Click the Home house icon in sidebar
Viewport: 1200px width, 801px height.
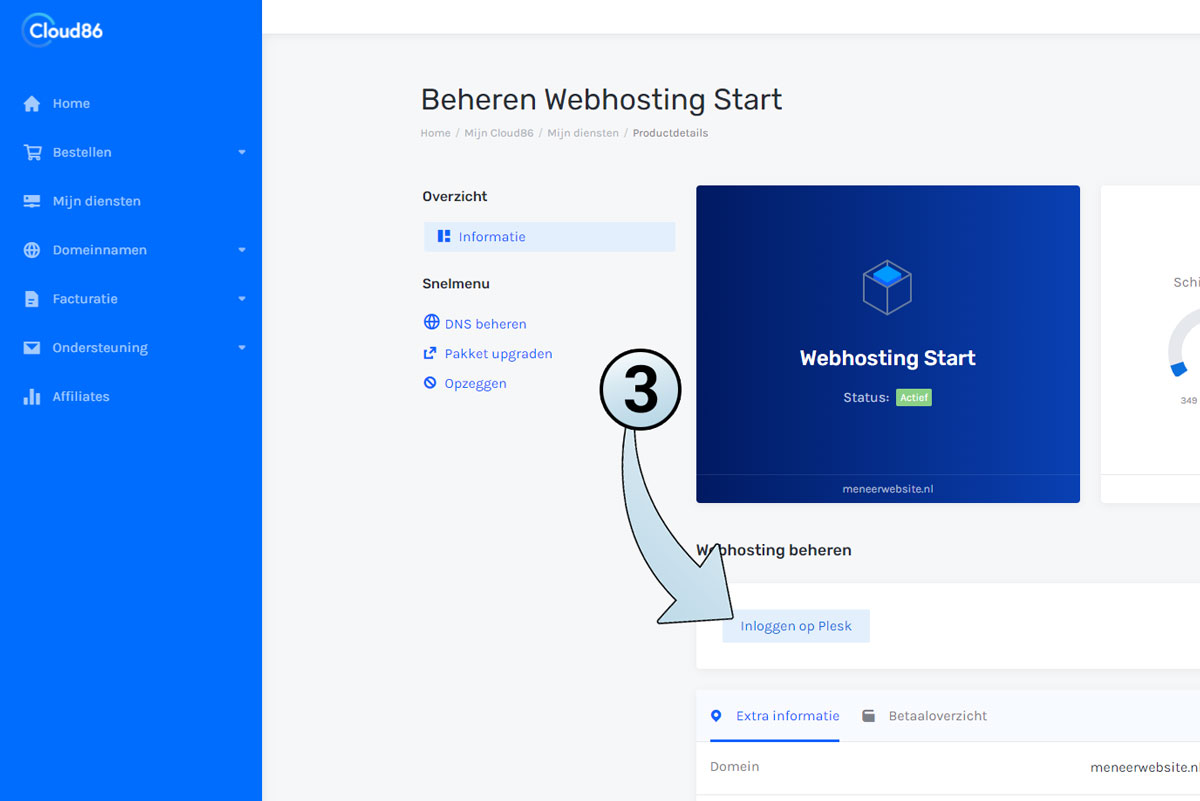tap(32, 104)
